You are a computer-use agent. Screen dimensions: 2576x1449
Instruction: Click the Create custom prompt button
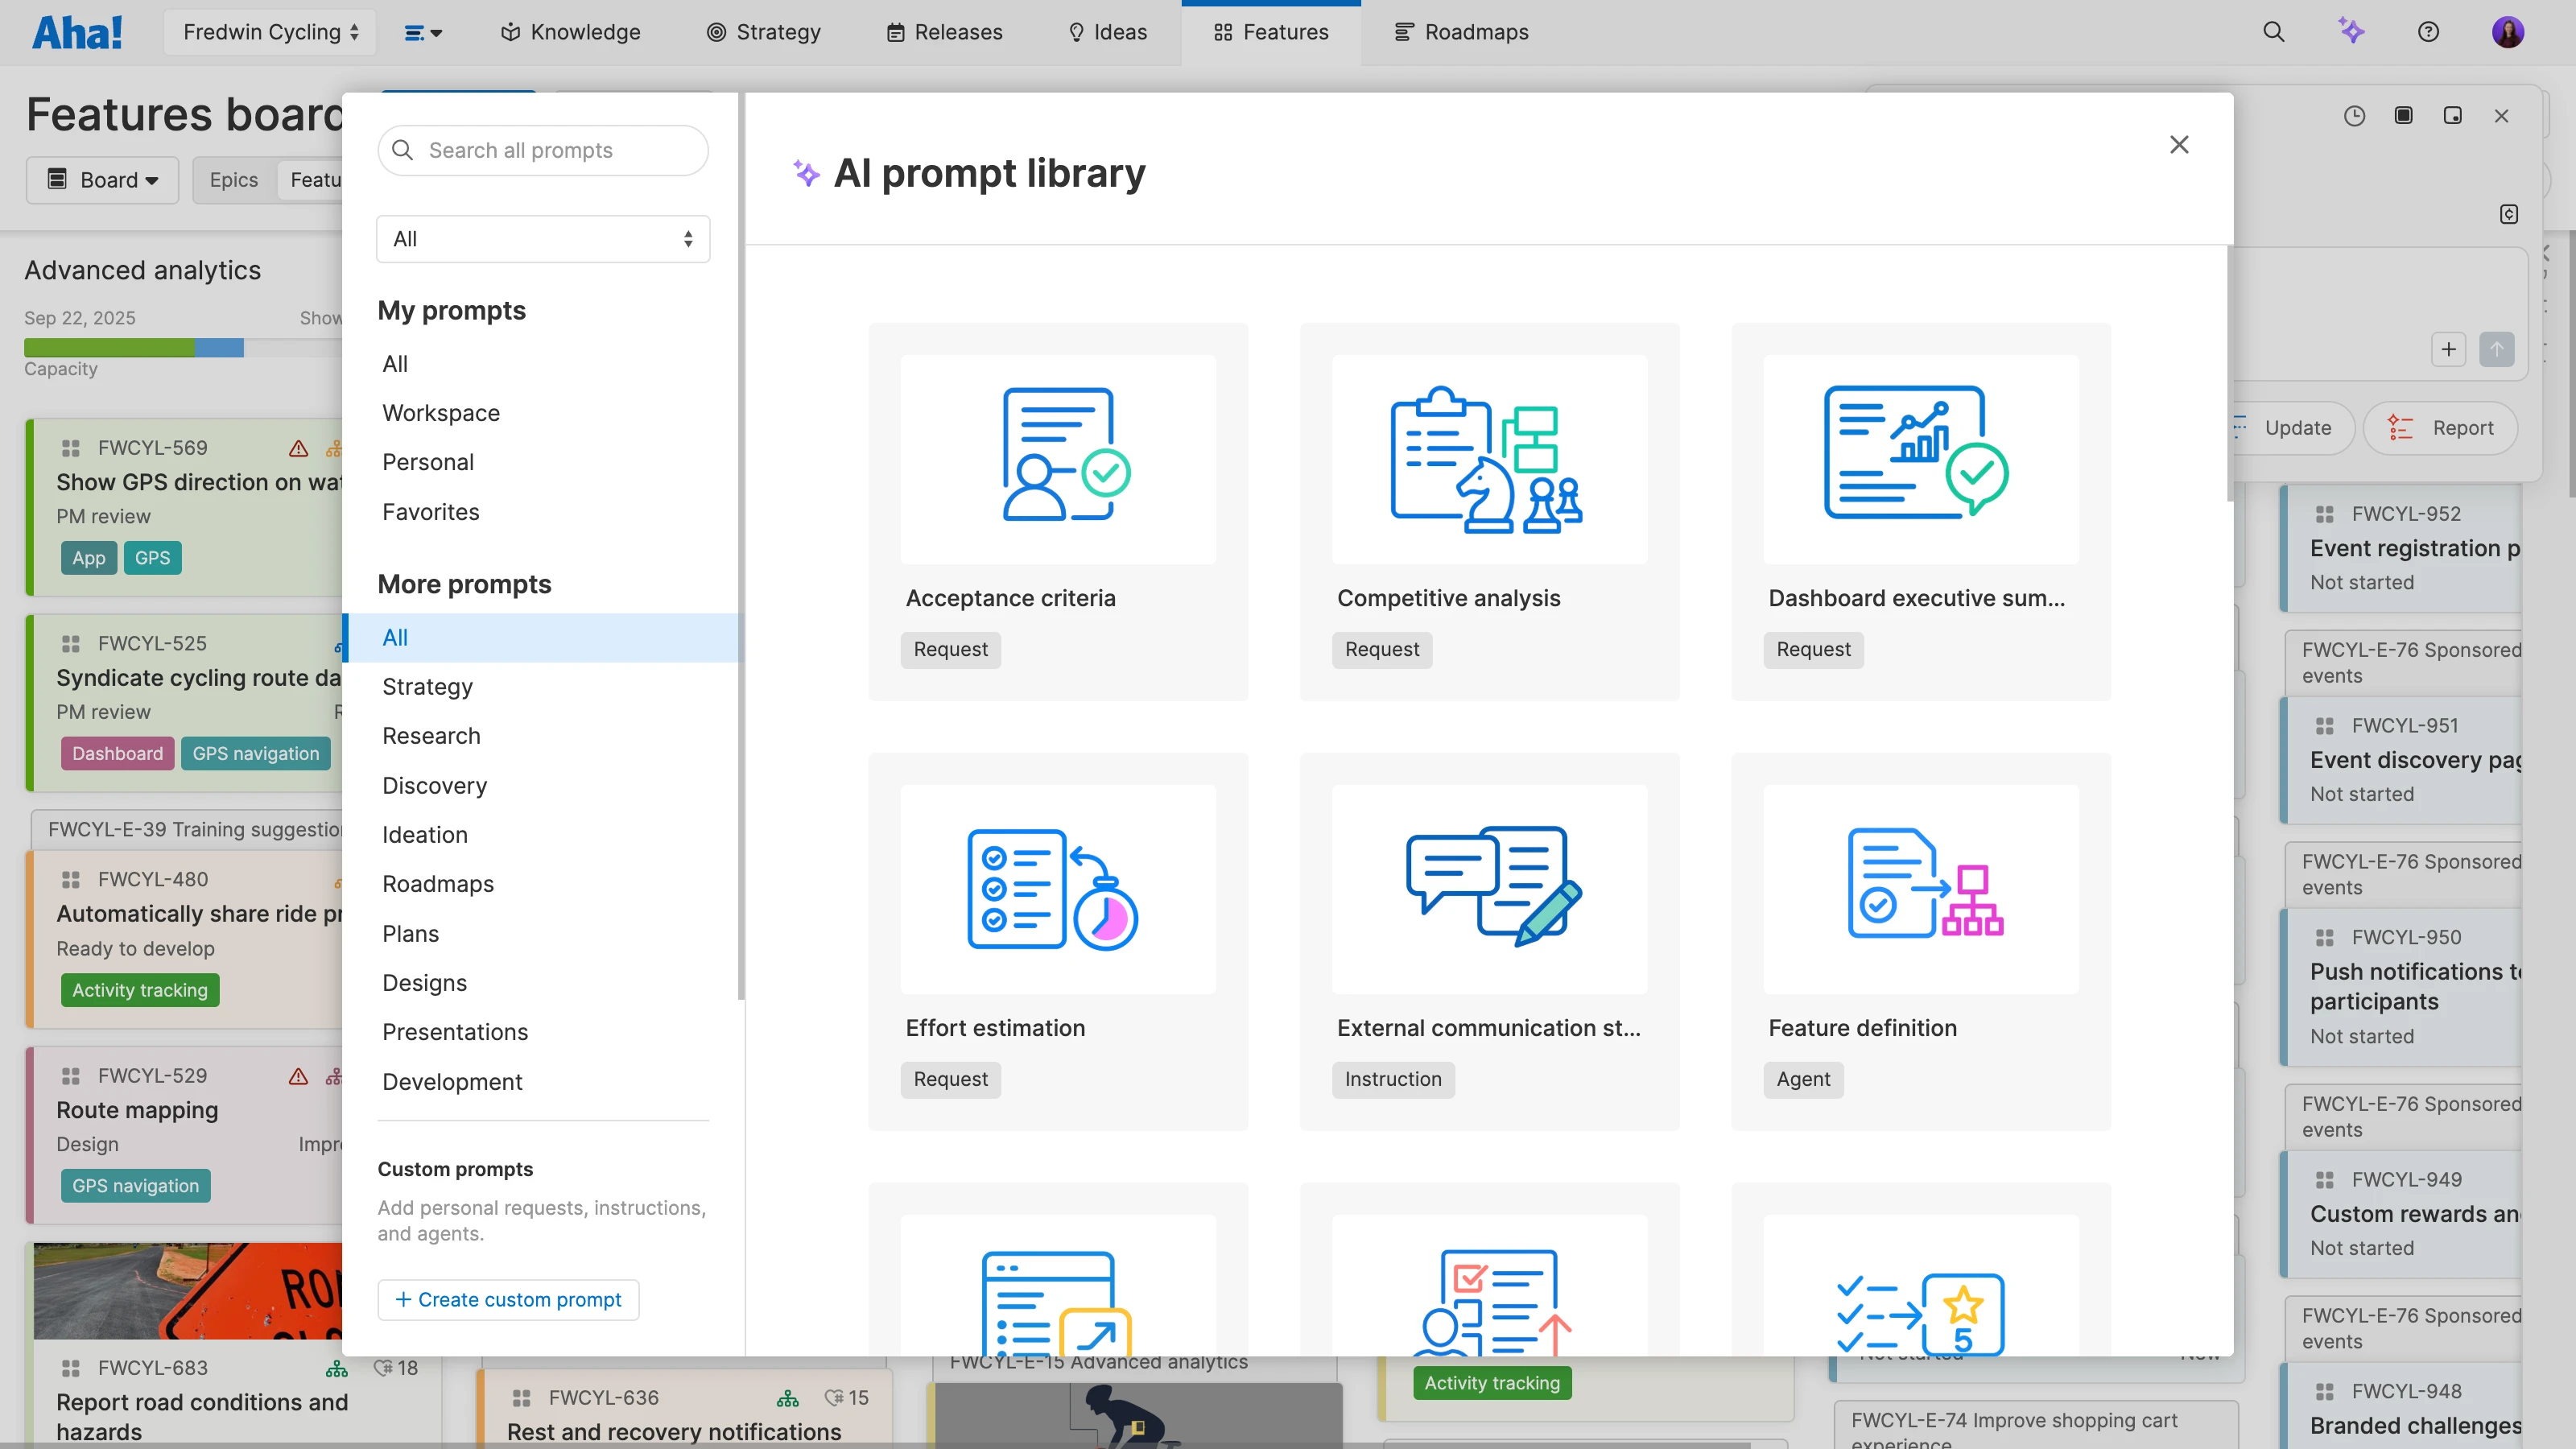(508, 1299)
